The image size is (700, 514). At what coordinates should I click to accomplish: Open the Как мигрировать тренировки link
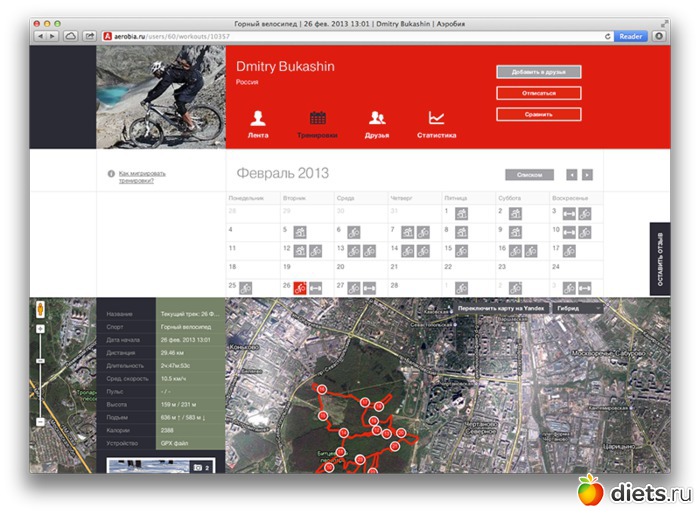tap(142, 177)
